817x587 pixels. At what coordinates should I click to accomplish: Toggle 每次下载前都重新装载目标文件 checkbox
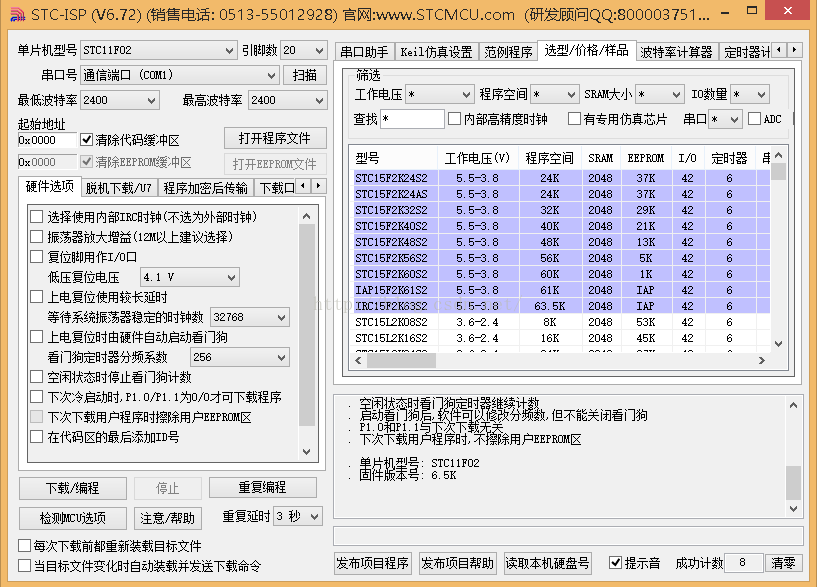click(x=24, y=546)
